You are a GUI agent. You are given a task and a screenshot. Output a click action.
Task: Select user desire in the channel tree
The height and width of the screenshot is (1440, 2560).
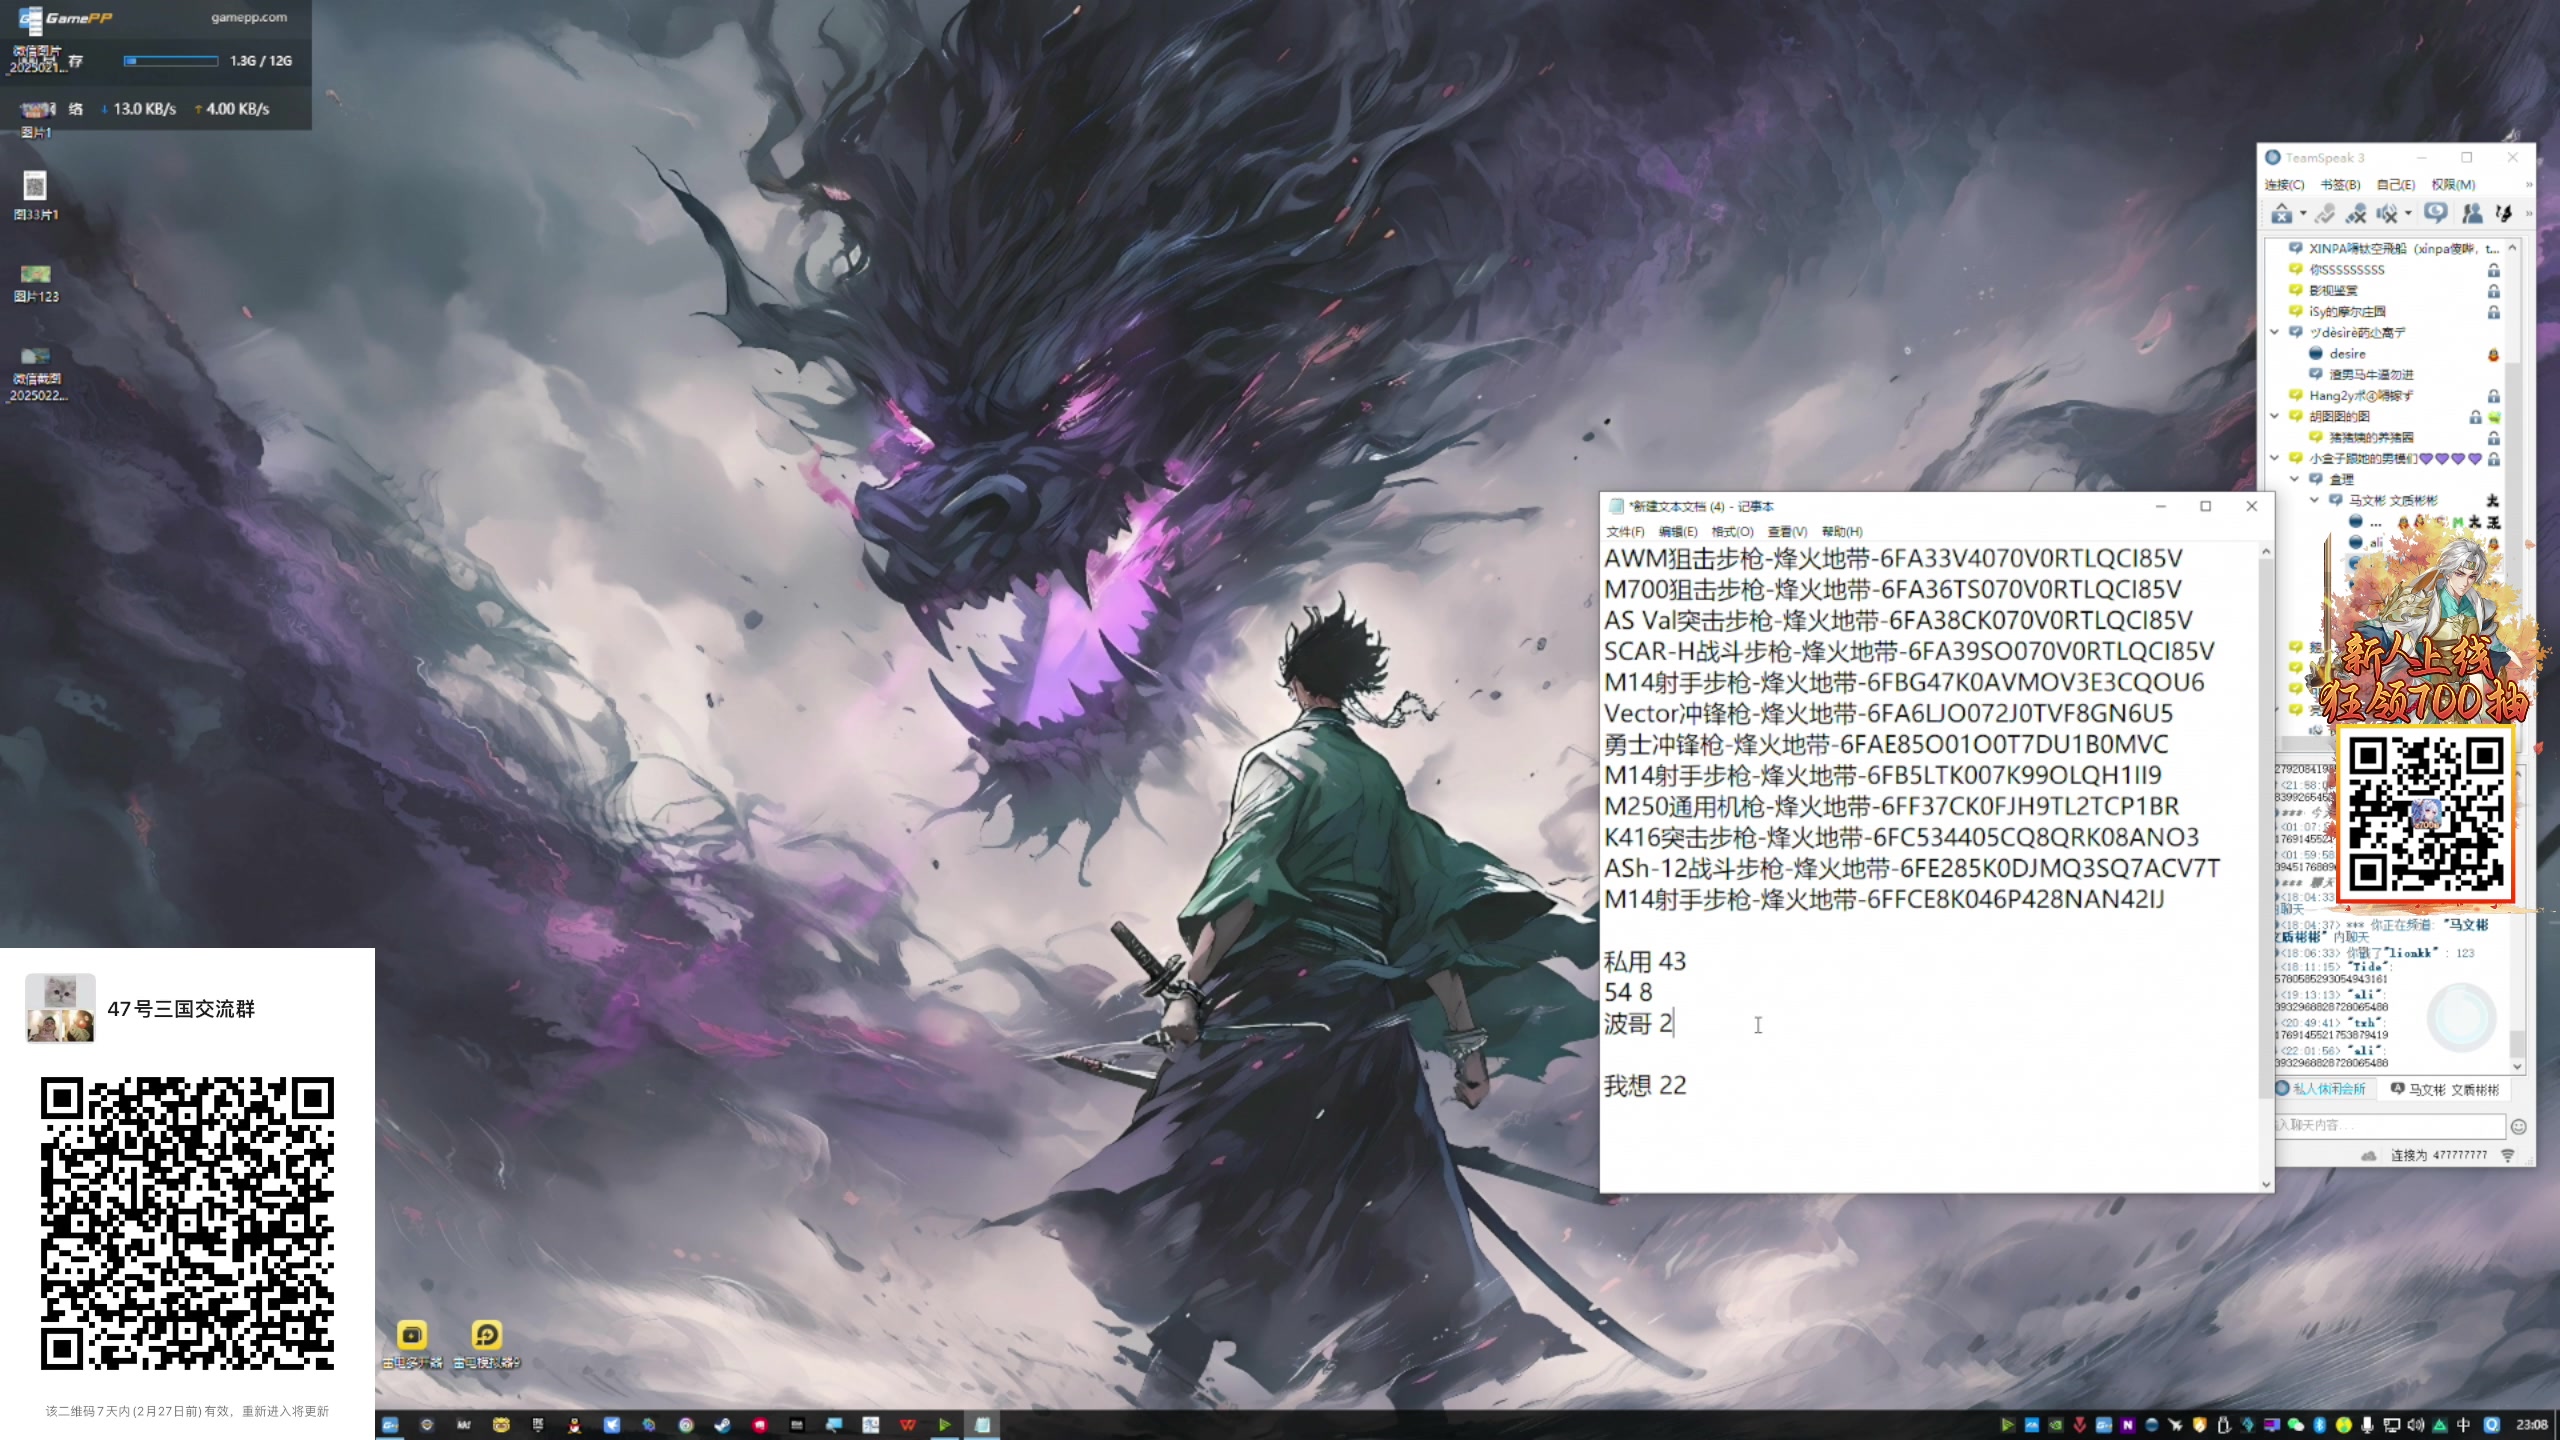2347,353
